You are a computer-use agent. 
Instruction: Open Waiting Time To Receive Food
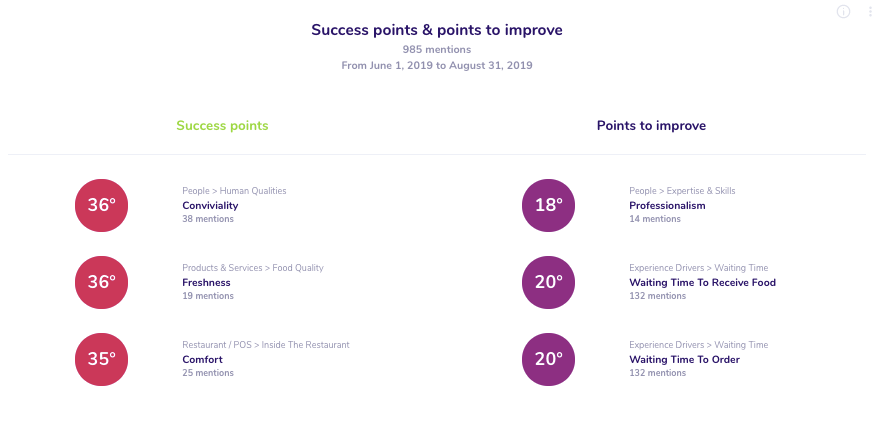[x=702, y=282]
